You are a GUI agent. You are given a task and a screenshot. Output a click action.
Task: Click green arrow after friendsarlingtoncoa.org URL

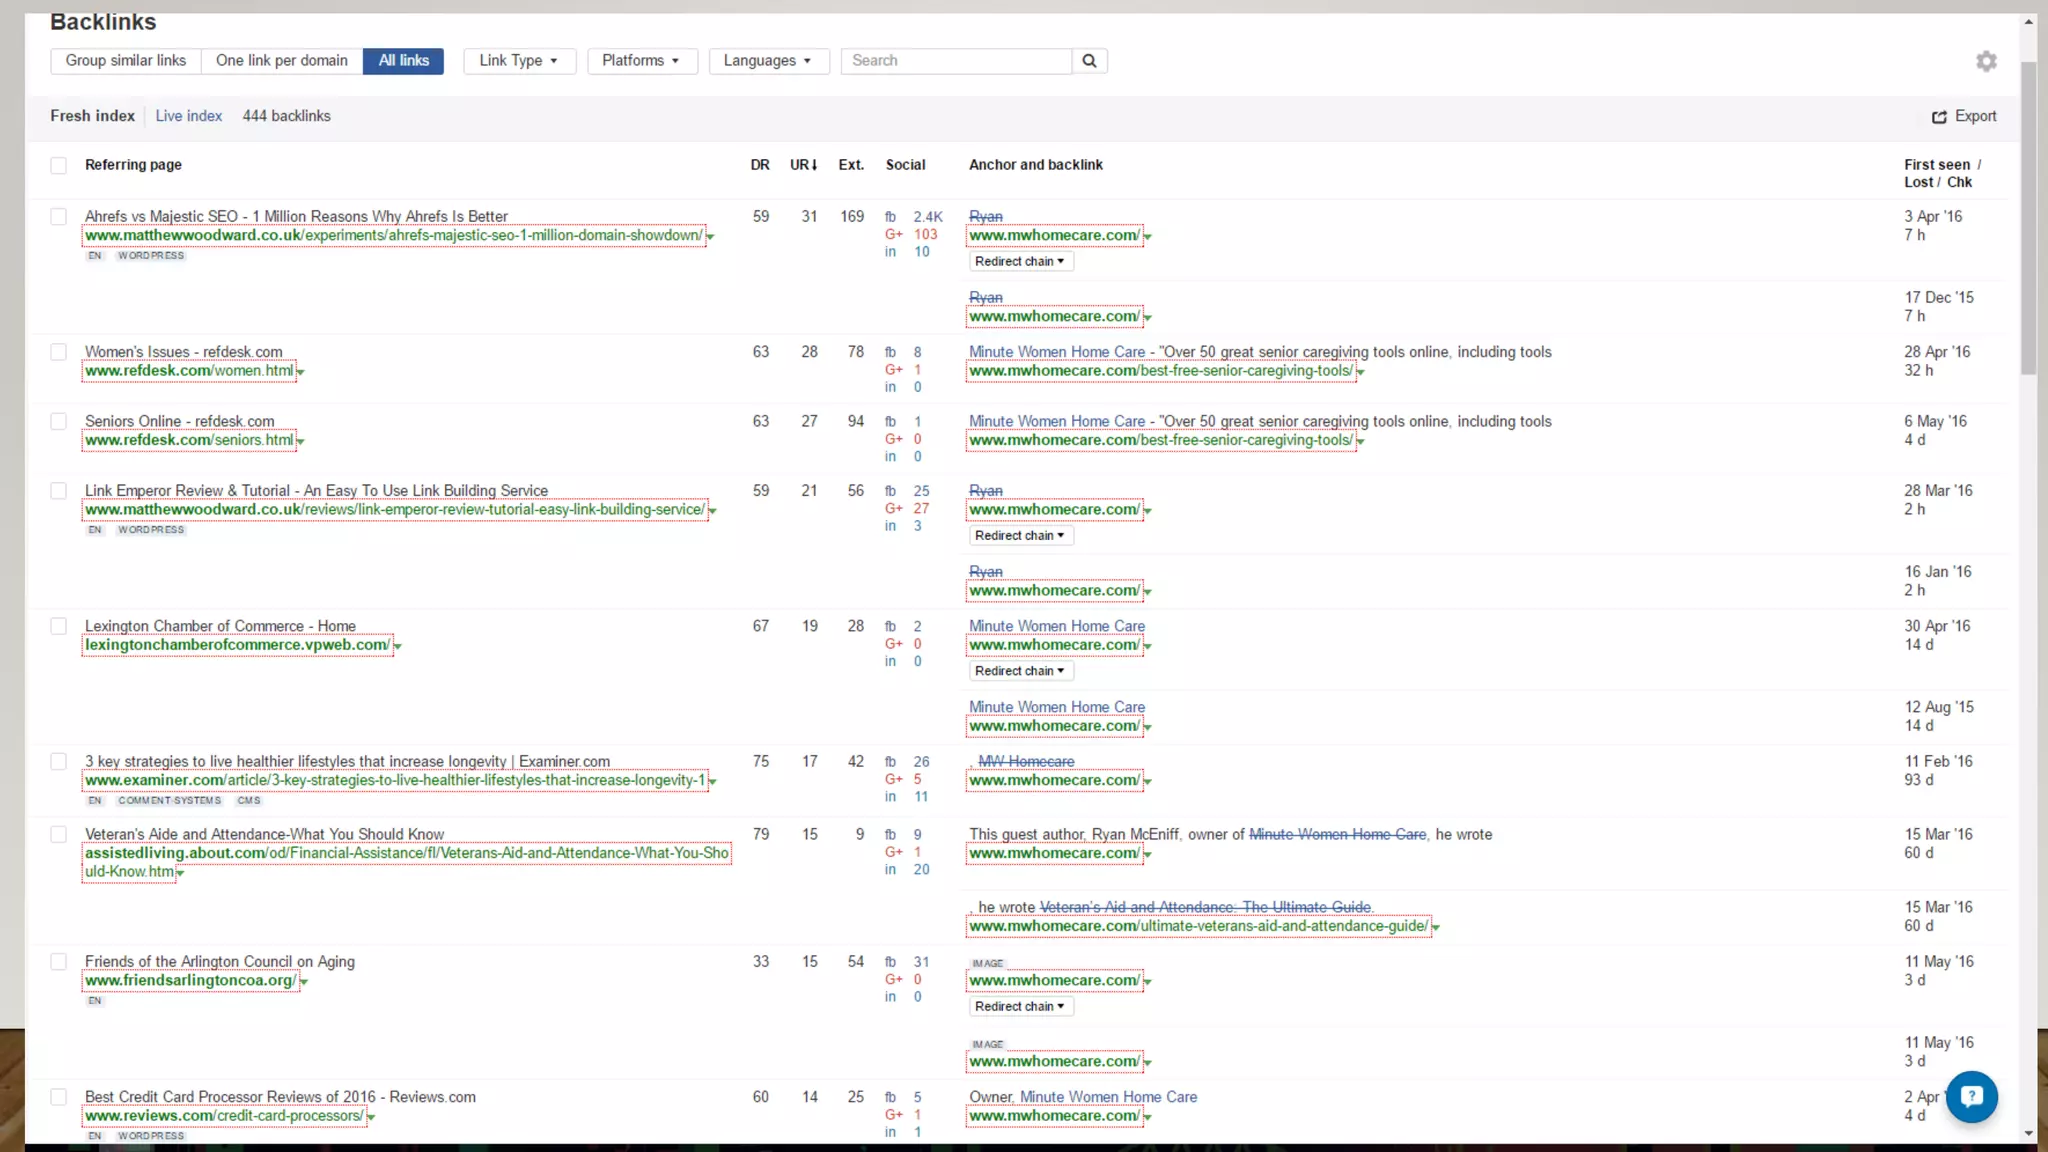(x=304, y=983)
